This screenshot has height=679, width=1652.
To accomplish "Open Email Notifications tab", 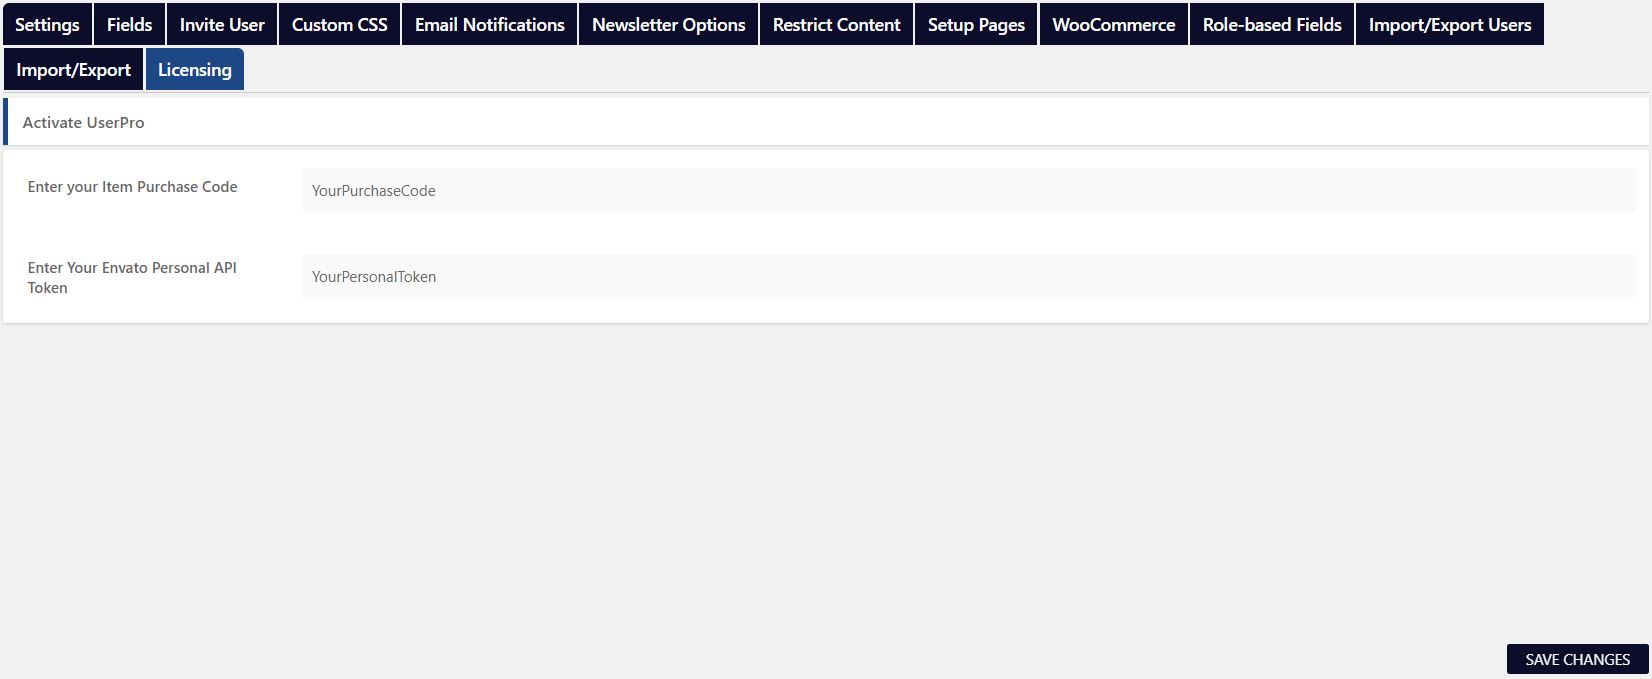I will pos(490,24).
